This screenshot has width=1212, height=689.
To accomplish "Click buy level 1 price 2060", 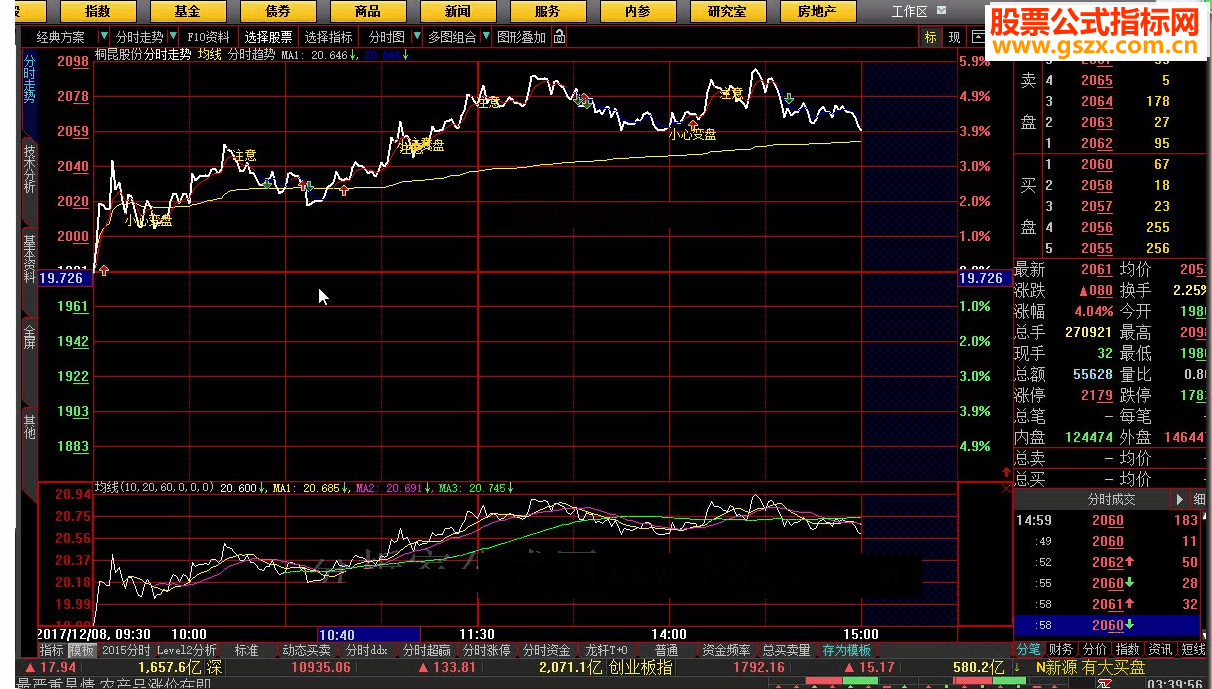I will tap(1096, 164).
